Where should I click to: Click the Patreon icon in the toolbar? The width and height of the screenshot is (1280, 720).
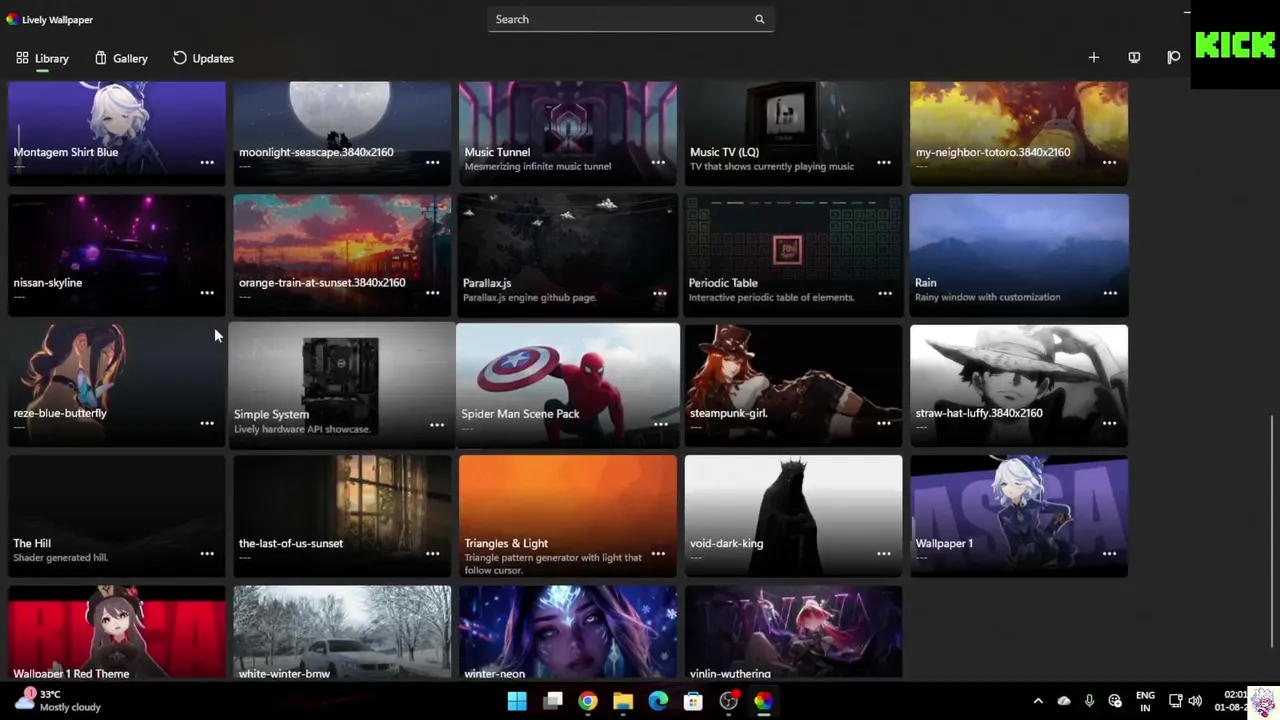1173,58
